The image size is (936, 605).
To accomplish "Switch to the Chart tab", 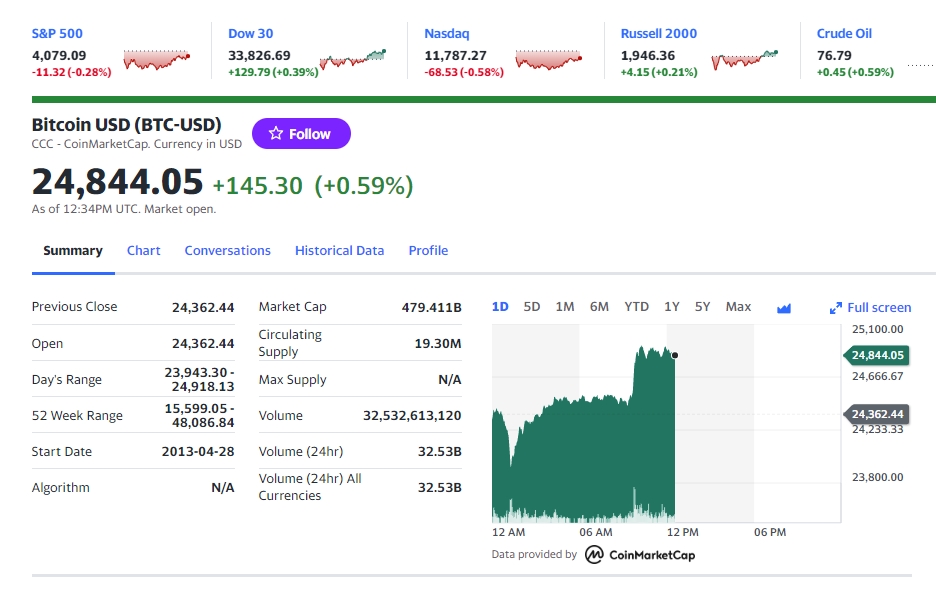I will [143, 251].
